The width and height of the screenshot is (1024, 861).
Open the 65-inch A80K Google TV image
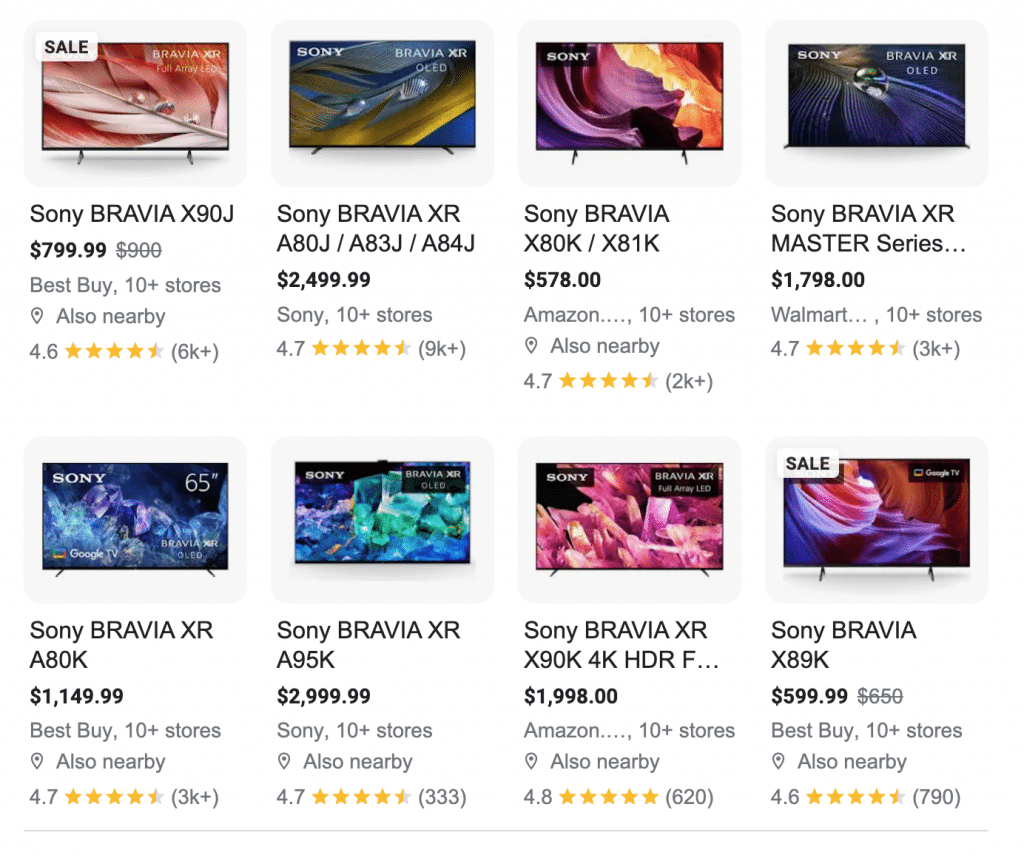[135, 519]
